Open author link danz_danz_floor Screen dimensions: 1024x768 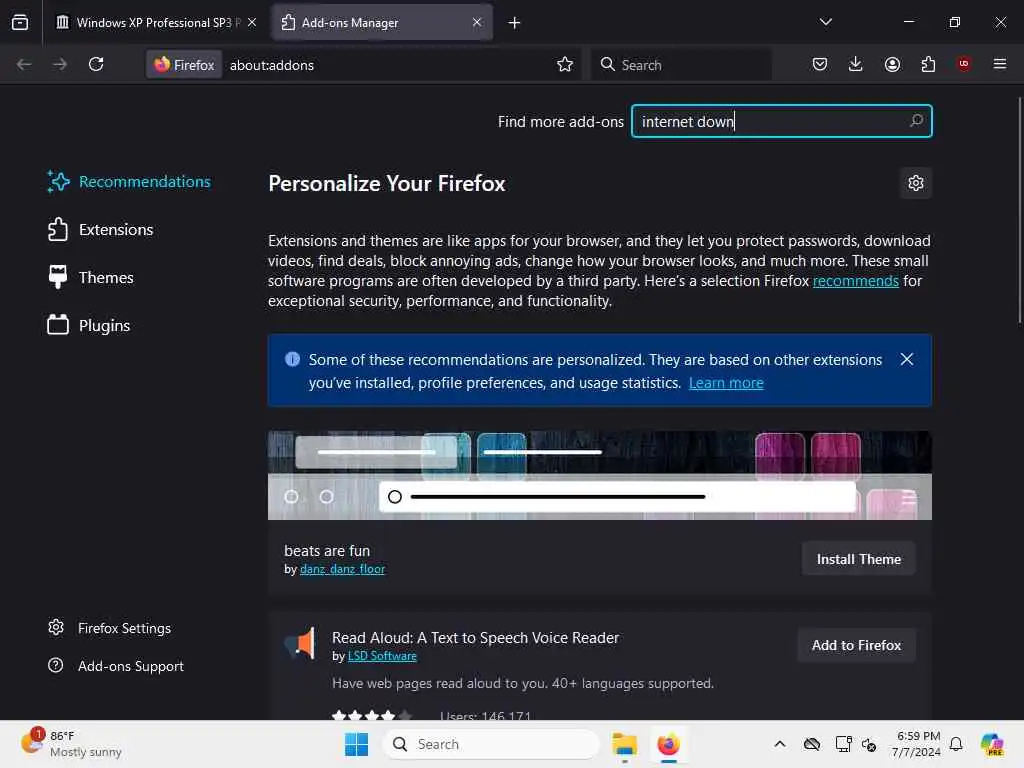click(342, 569)
